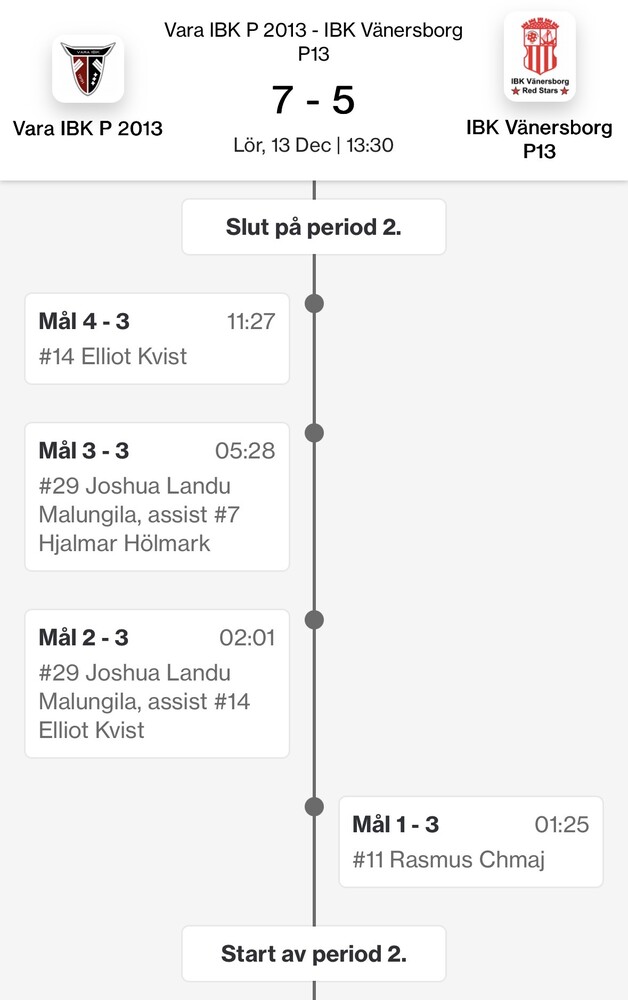Tap the match date Lör, 13 Dec
This screenshot has width=628, height=1000.
coord(280,145)
